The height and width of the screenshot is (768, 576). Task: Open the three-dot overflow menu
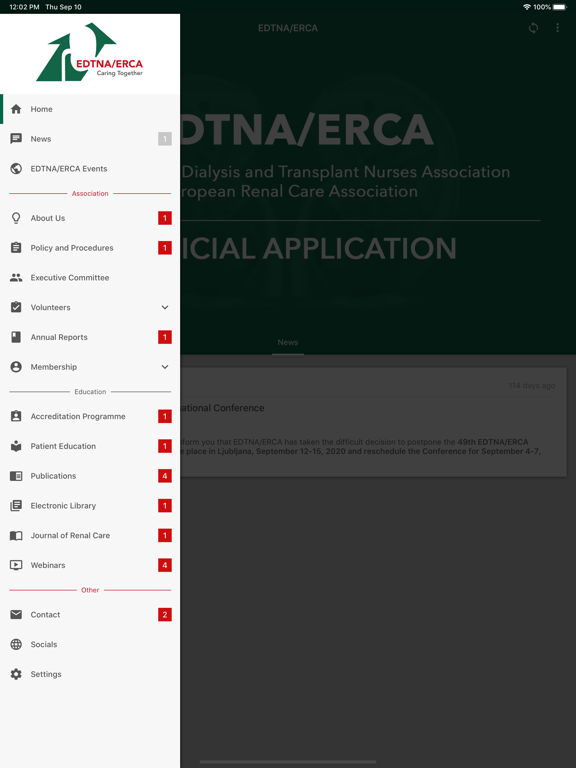(557, 28)
